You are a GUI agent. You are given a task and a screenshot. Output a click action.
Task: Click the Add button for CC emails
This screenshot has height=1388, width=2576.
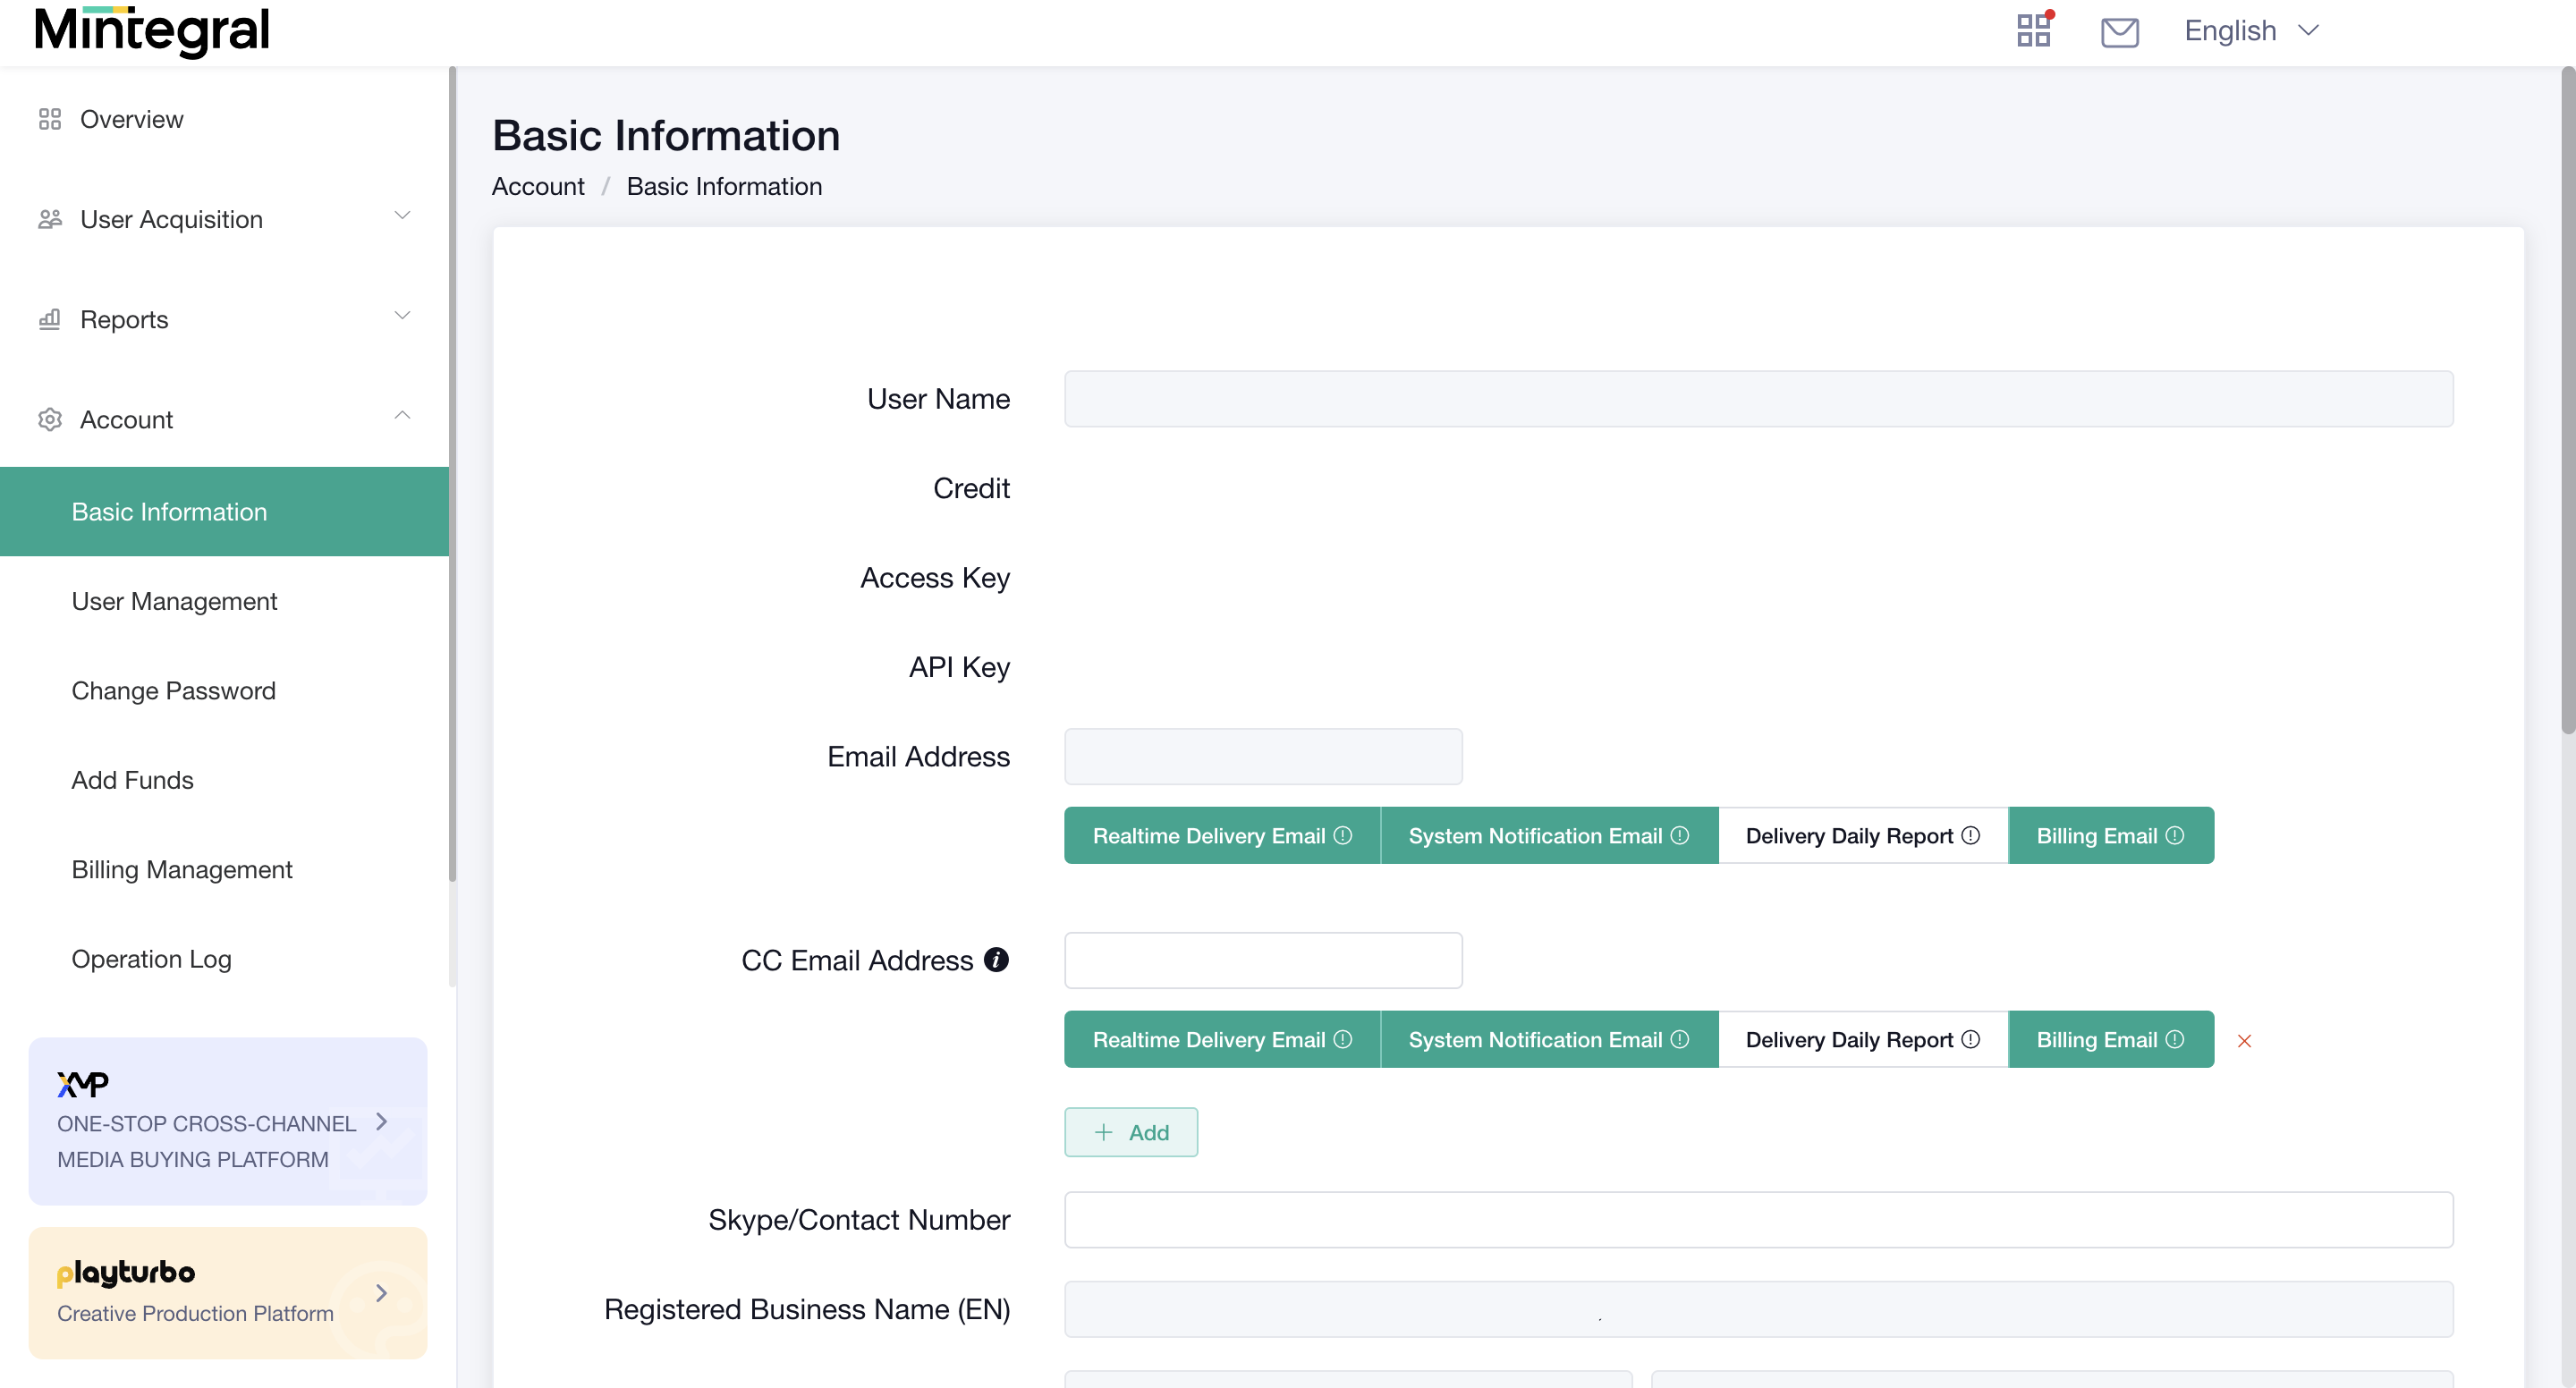coord(1130,1132)
